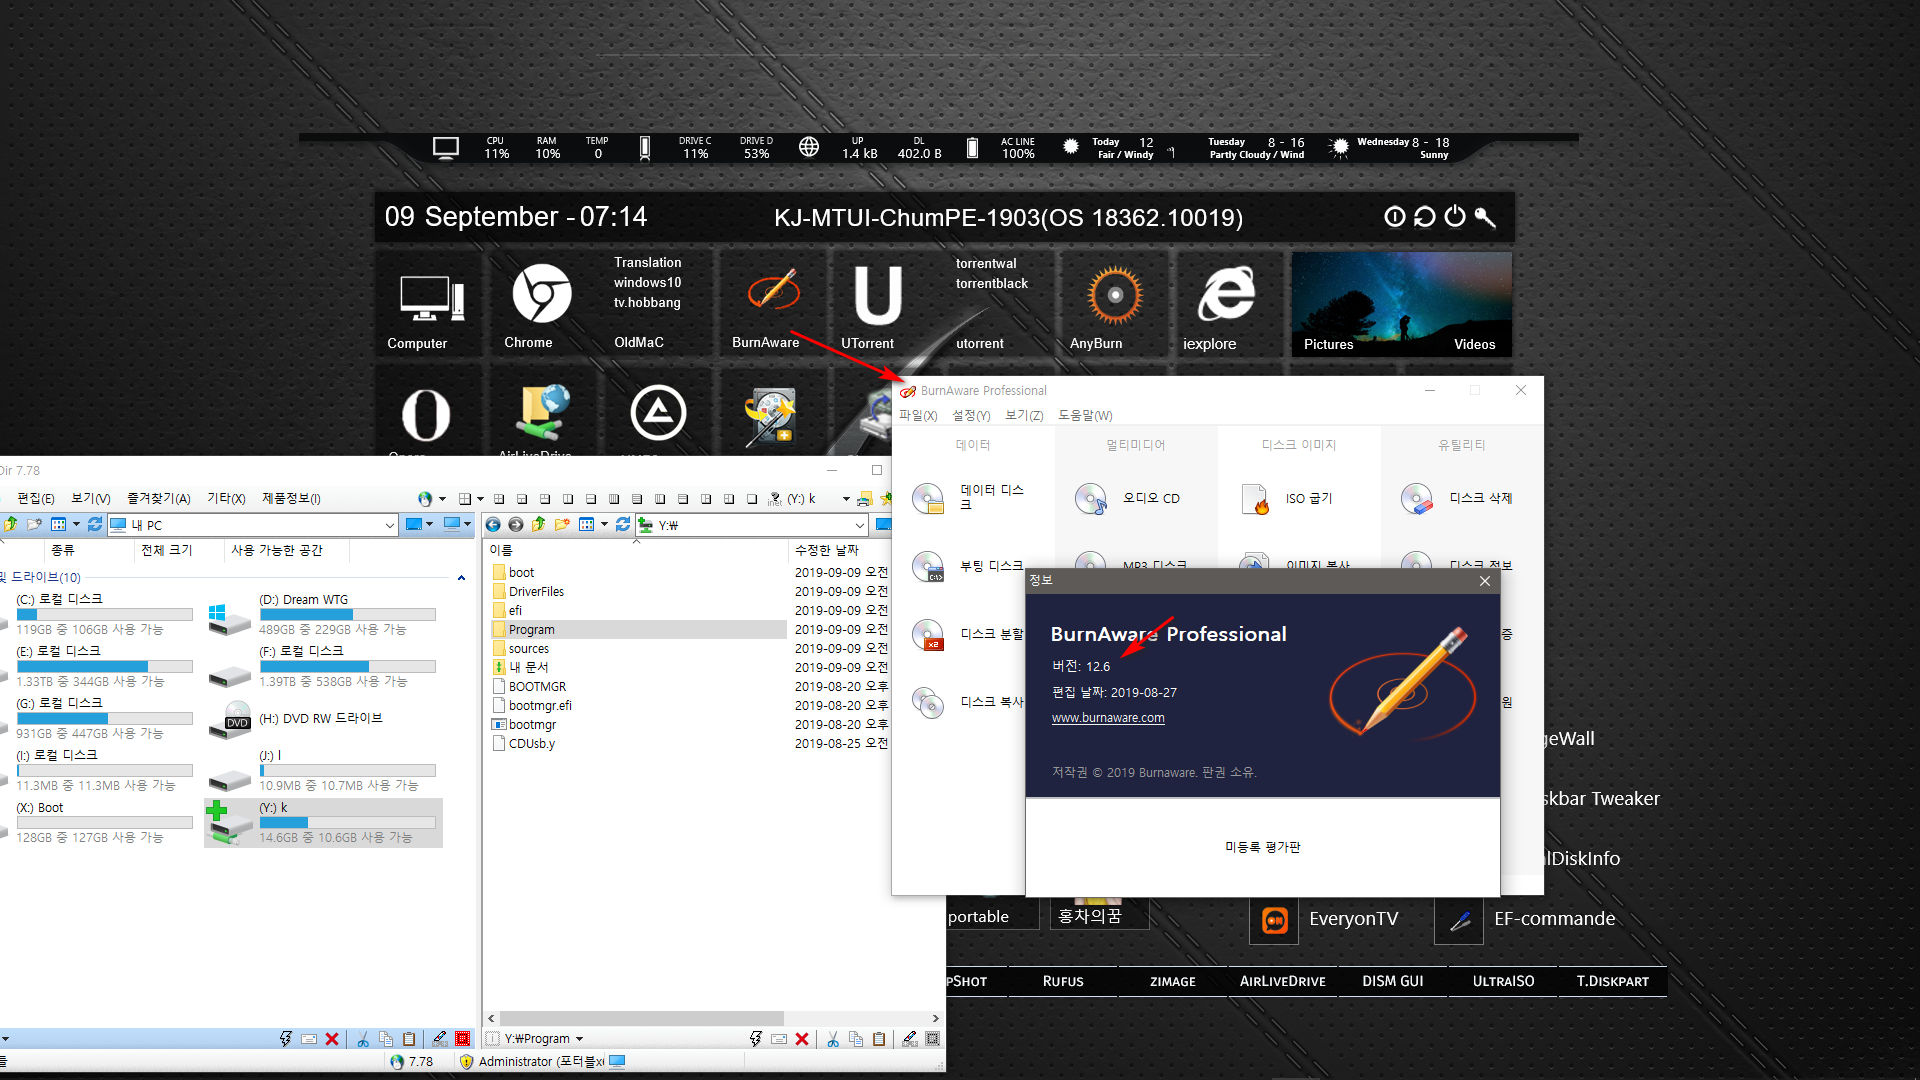Refresh the right pane Y:\ listing
The image size is (1920, 1080).
(x=623, y=525)
